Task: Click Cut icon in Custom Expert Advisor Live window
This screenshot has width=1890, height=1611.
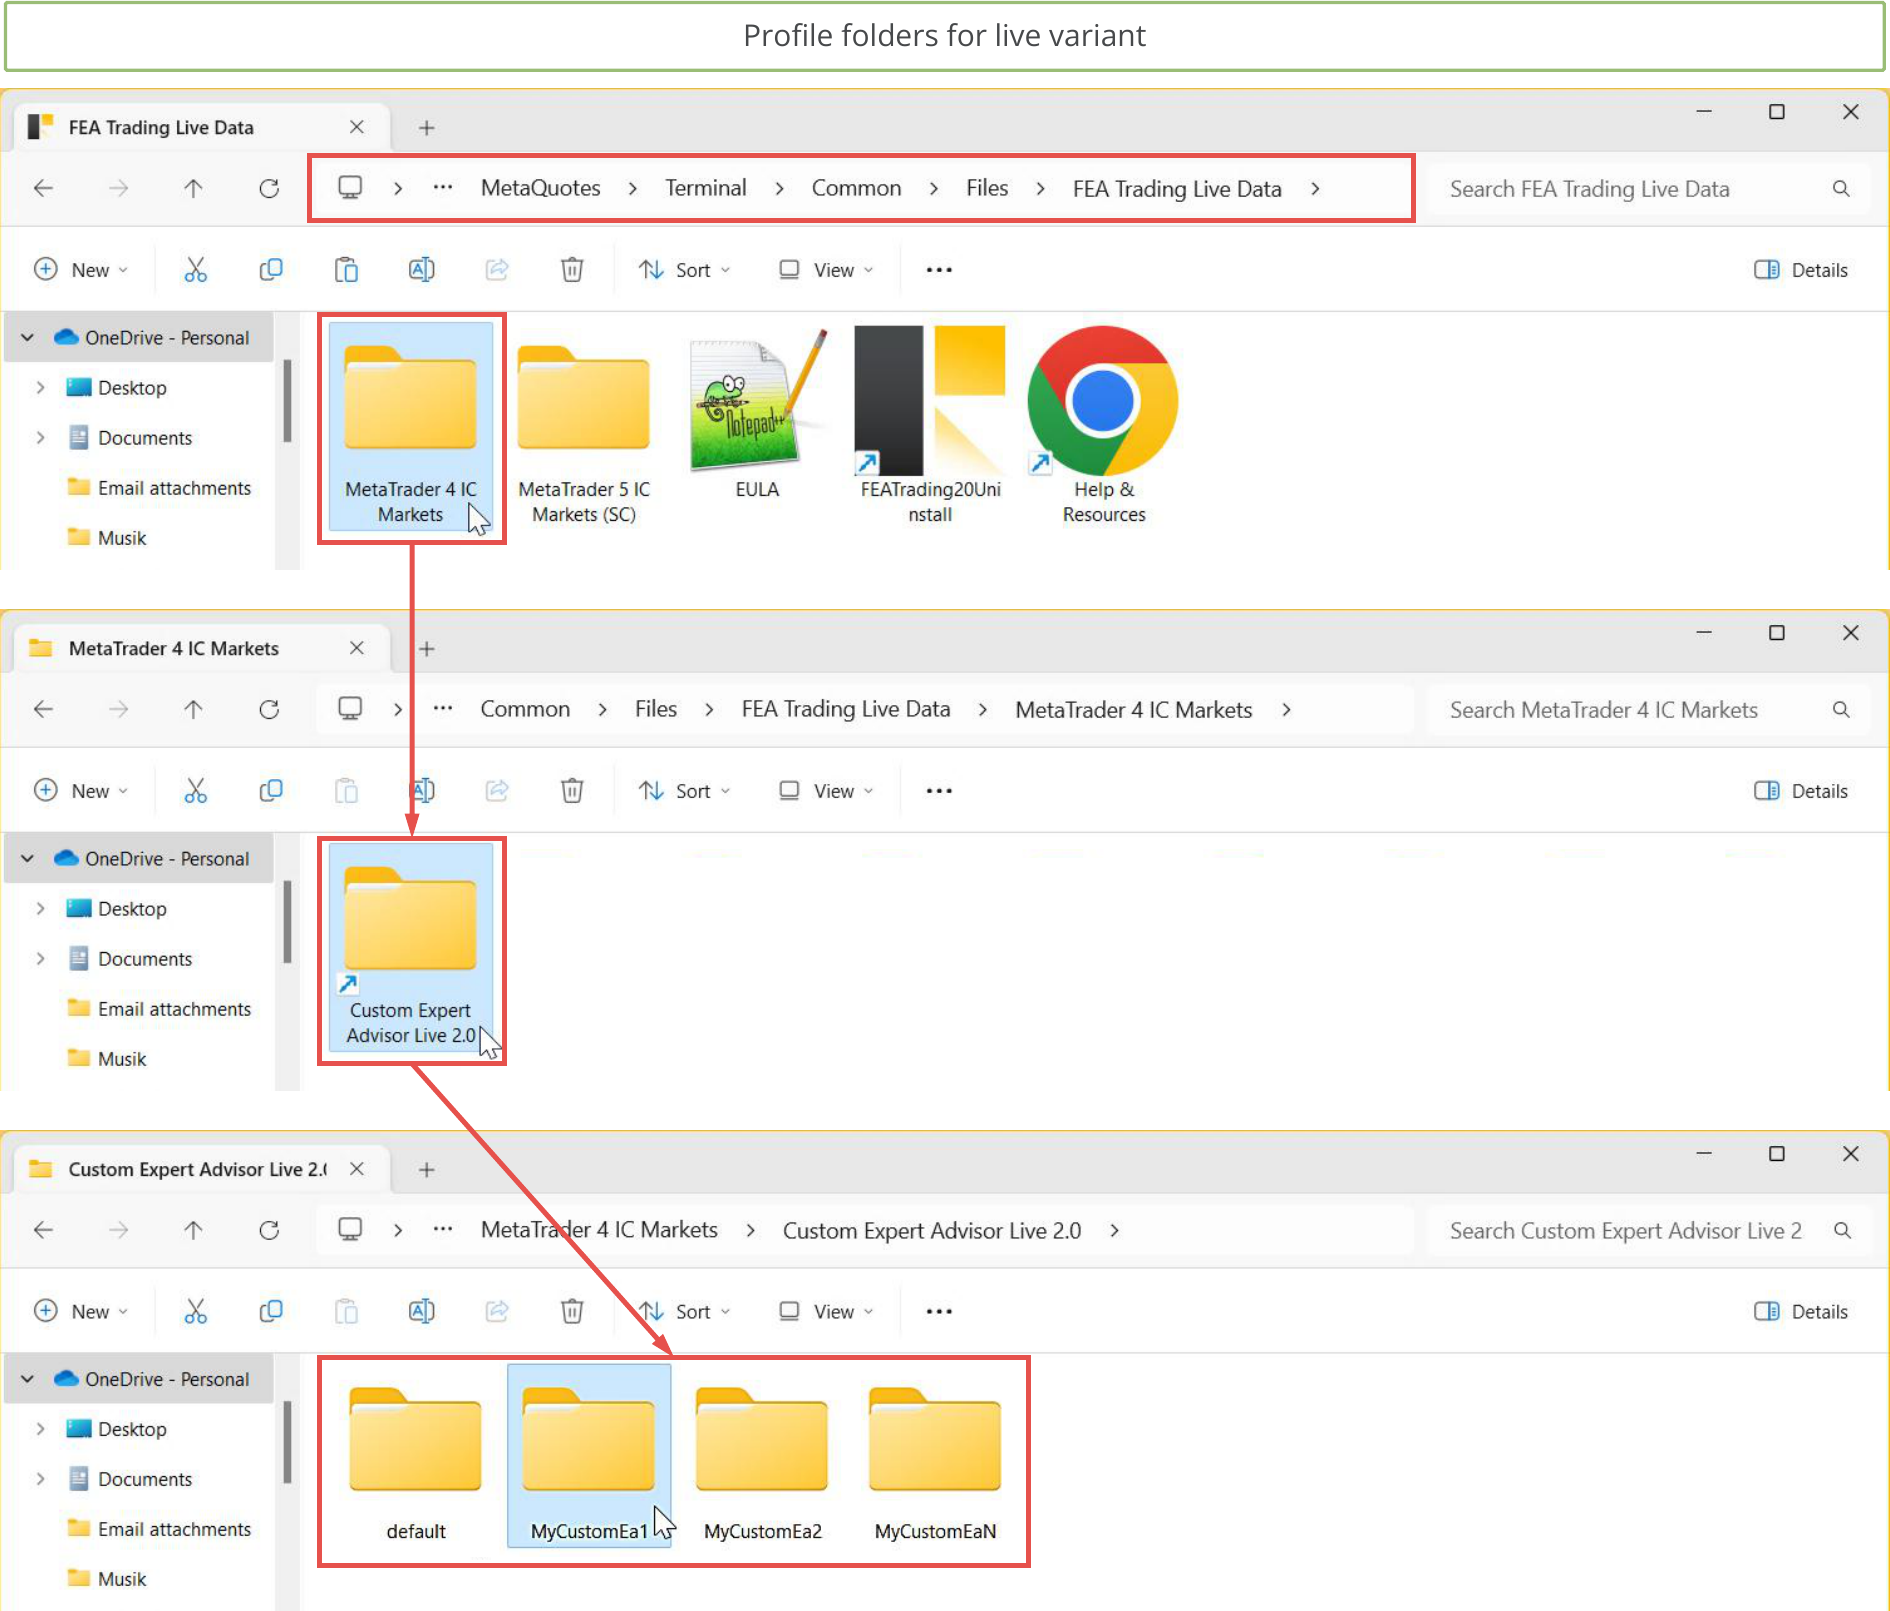Action: 196,1312
